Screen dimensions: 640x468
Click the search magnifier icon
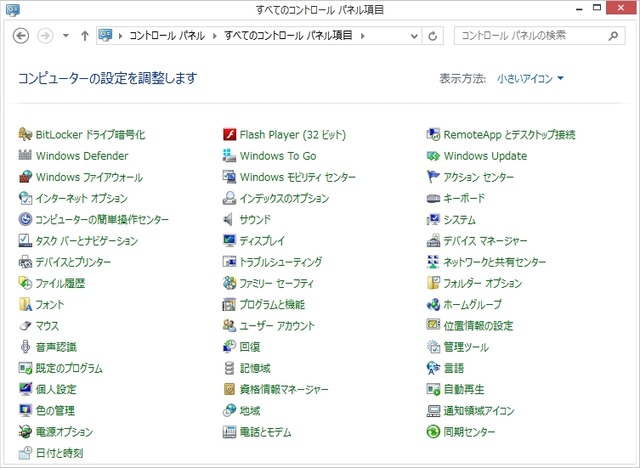coord(613,36)
